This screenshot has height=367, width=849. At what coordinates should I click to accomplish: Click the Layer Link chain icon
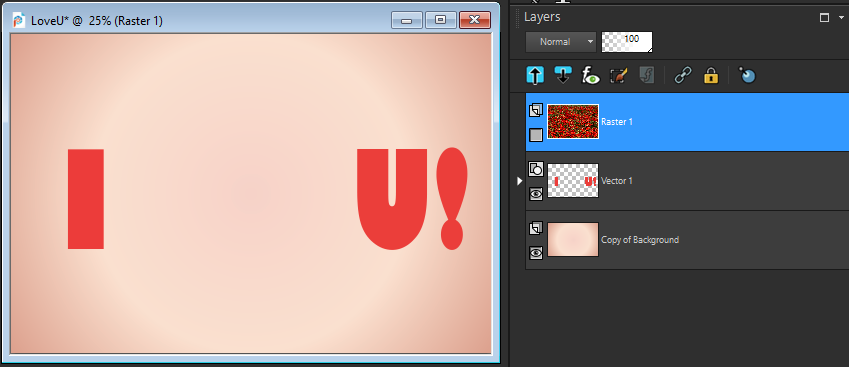[683, 75]
